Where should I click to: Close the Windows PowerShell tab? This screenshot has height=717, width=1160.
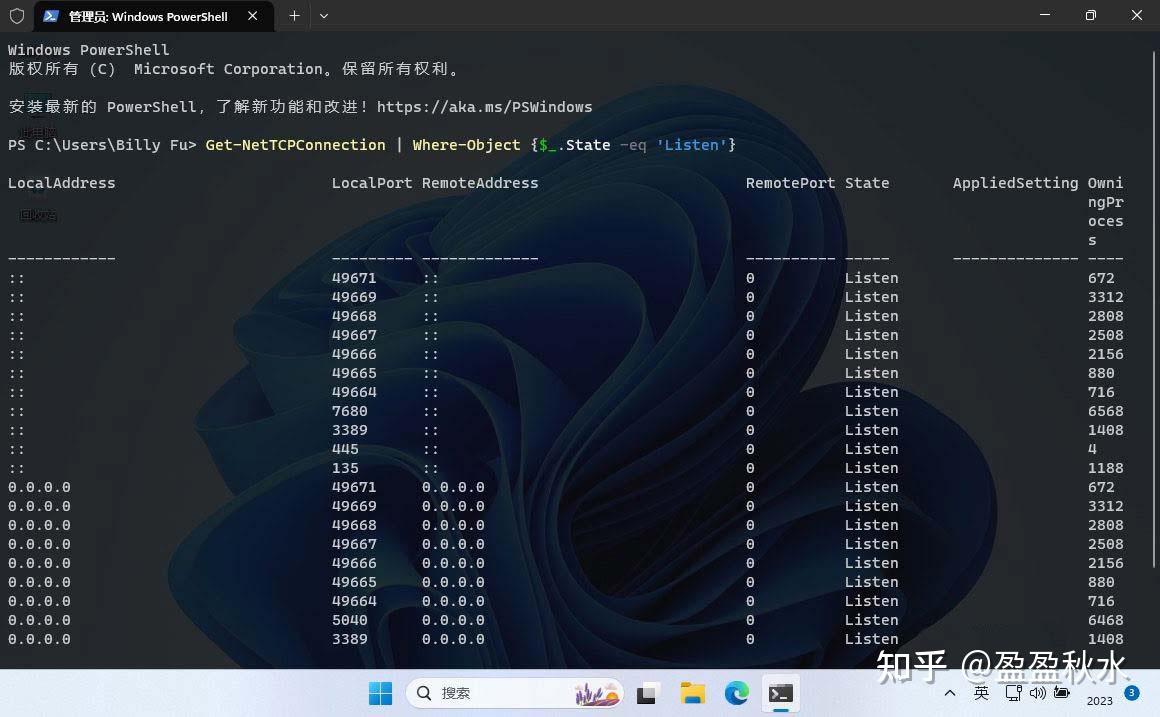pyautogui.click(x=253, y=16)
